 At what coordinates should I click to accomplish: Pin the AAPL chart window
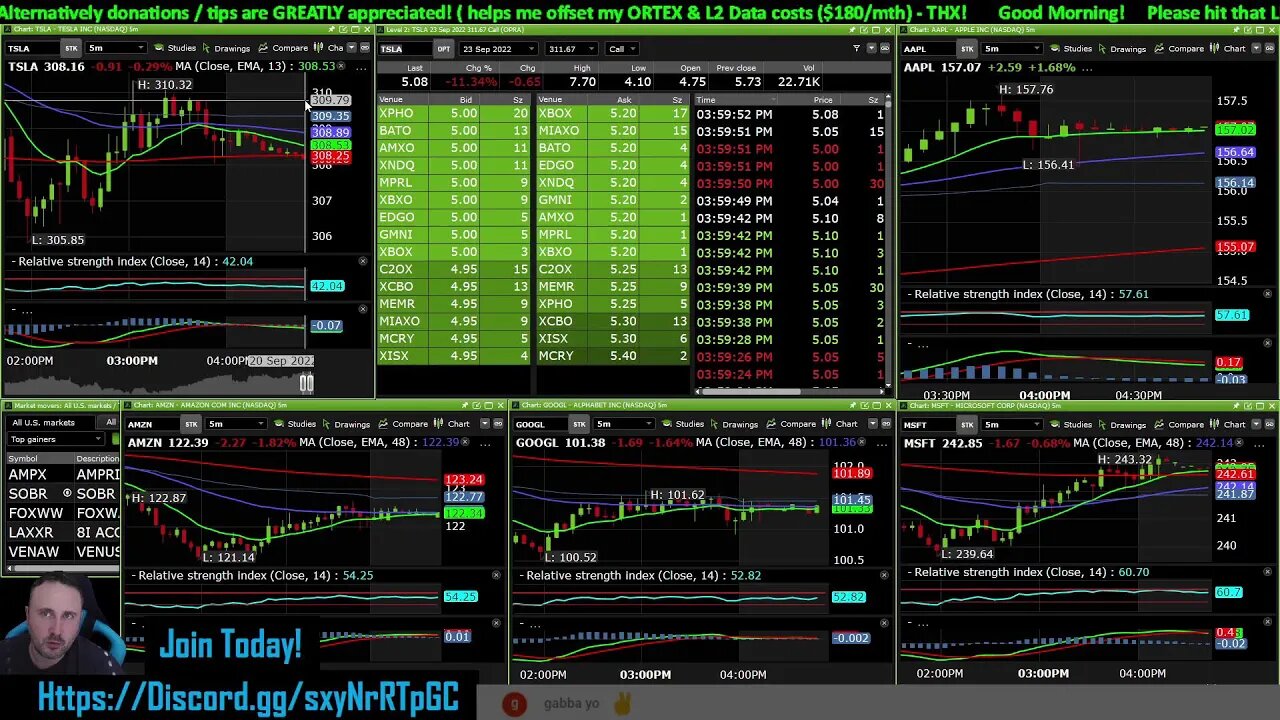pyautogui.click(x=1236, y=30)
